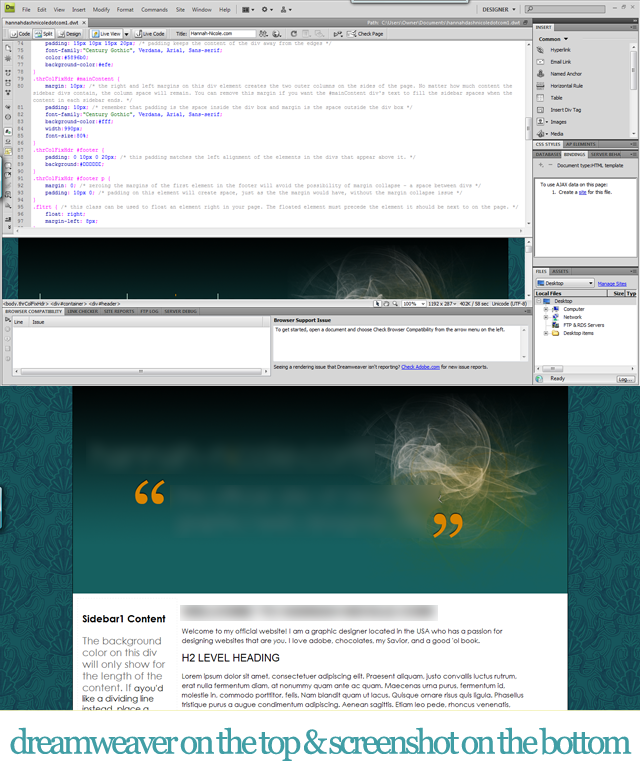Select the ASSETS panel tab
Image resolution: width=640 pixels, height=772 pixels.
pos(560,271)
